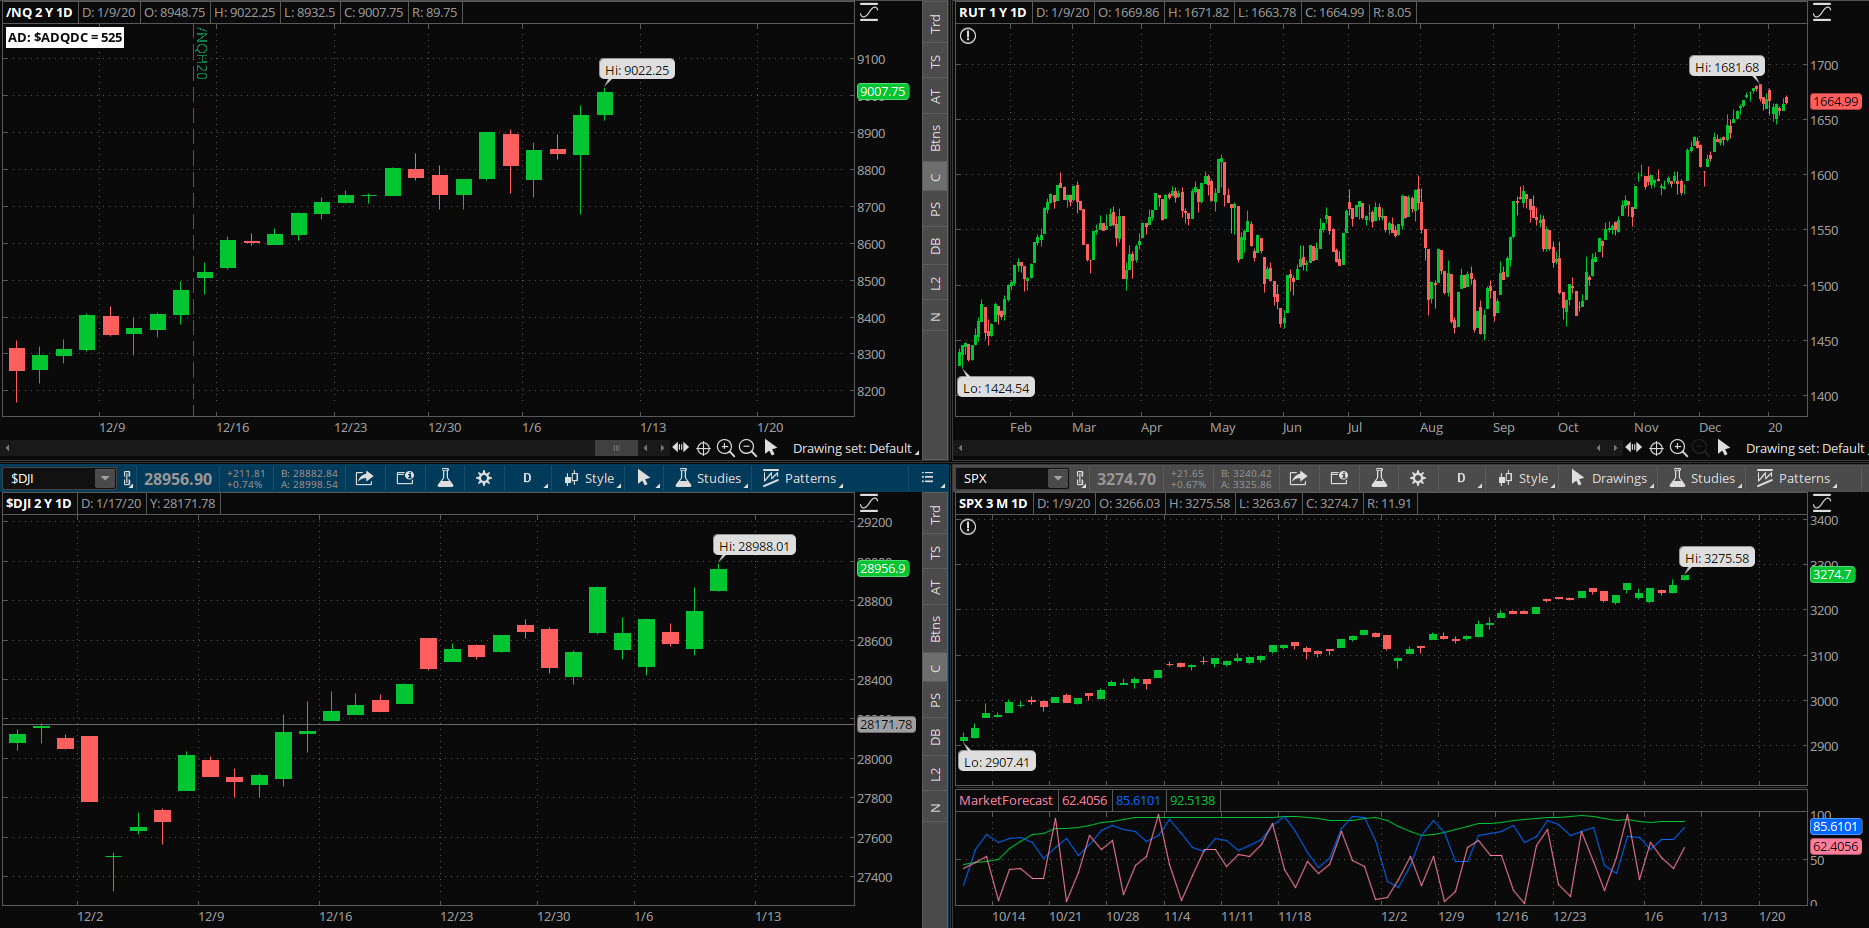This screenshot has width=1869, height=928.
Task: Click the flask icon beside SPX gear
Action: click(x=1379, y=478)
